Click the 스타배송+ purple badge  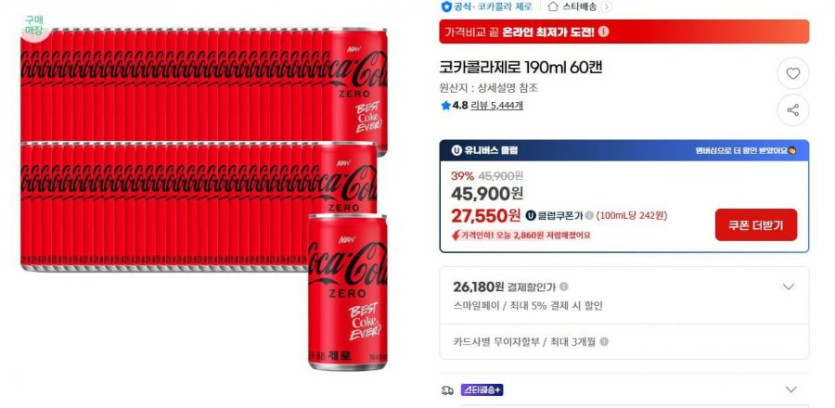[481, 390]
